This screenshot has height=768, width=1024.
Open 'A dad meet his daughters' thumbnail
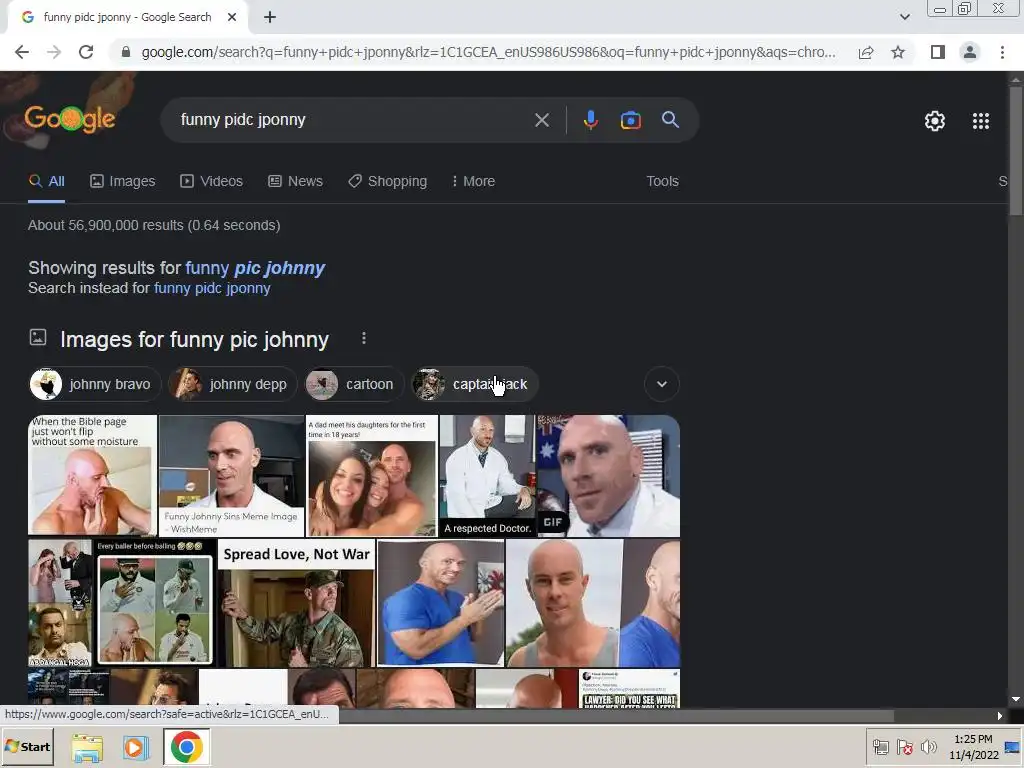(372, 475)
